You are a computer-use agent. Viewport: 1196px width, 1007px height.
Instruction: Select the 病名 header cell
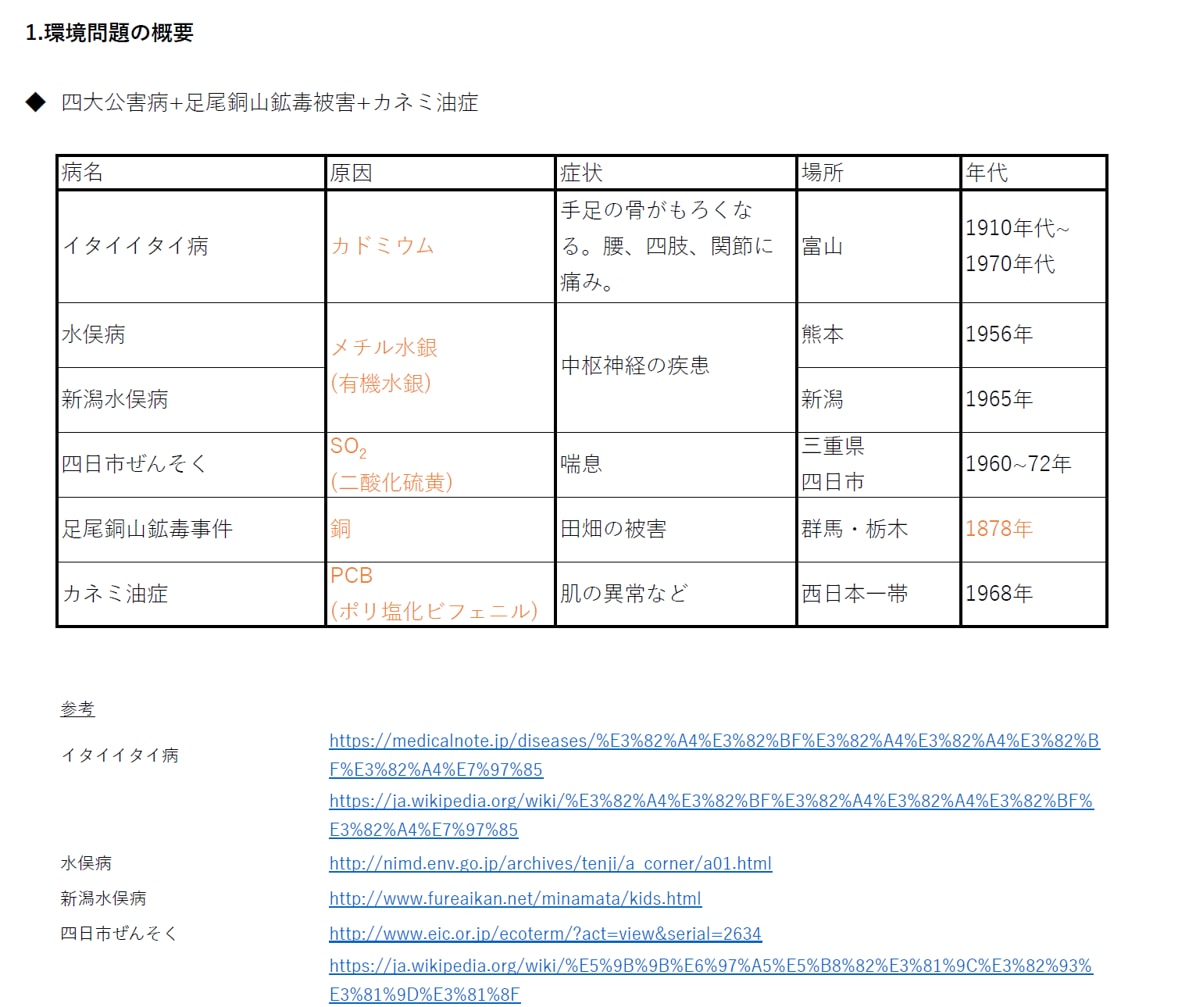[191, 172]
